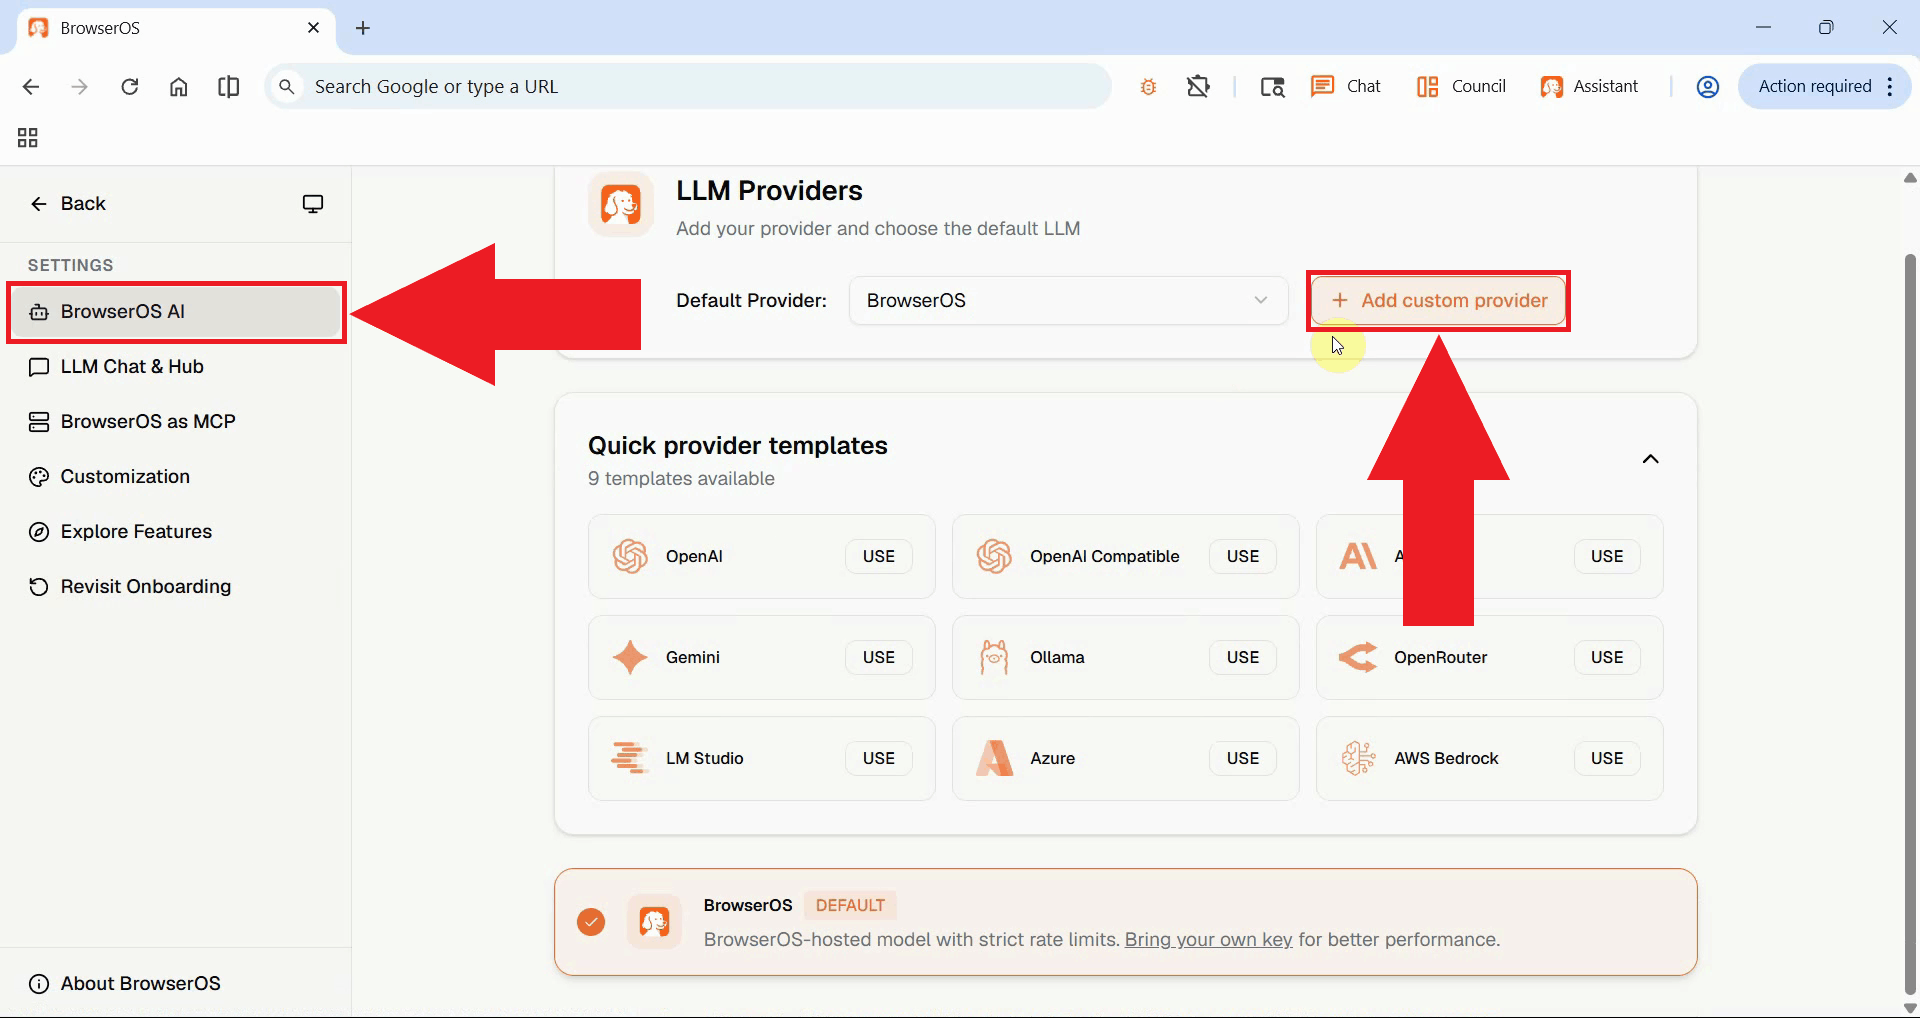Open the Council feature
This screenshot has height=1018, width=1920.
pyautogui.click(x=1460, y=86)
